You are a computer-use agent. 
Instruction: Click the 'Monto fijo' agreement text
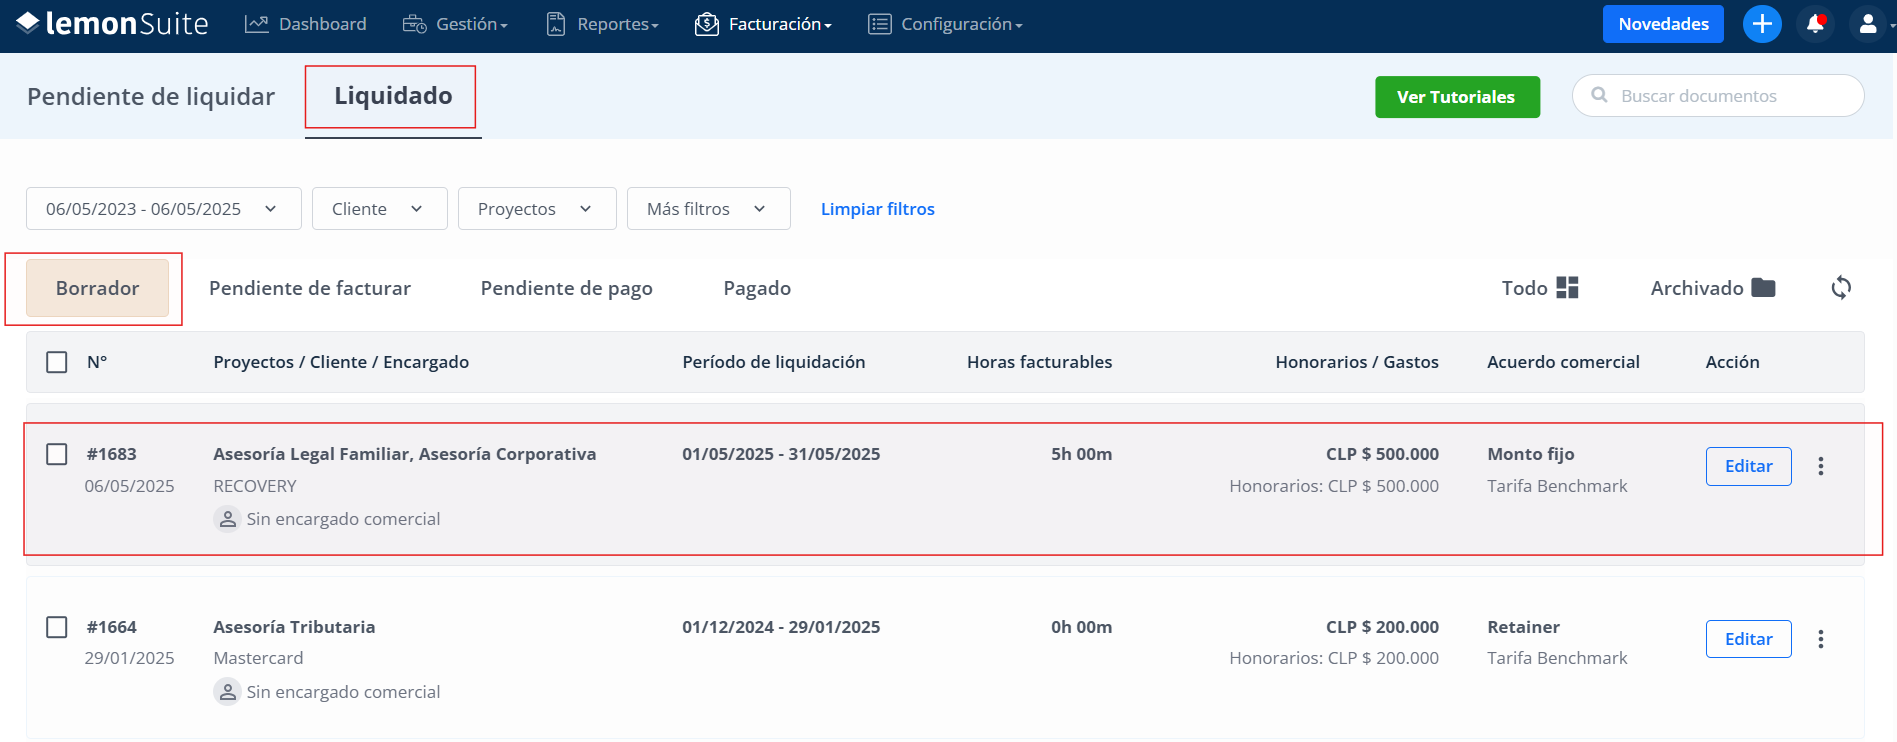tap(1531, 454)
